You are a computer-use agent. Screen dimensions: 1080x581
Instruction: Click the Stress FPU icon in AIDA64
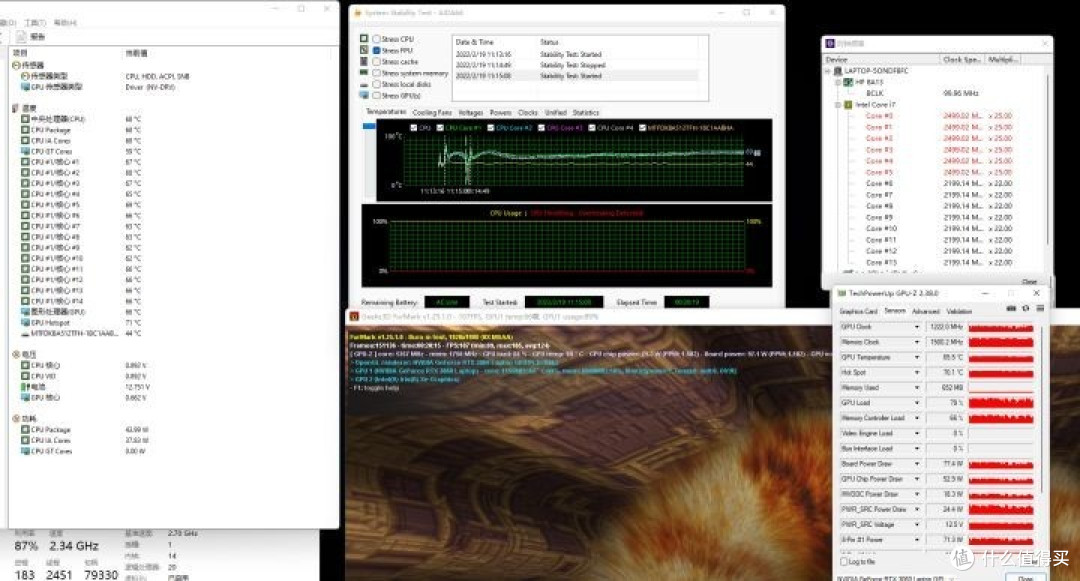tap(364, 50)
